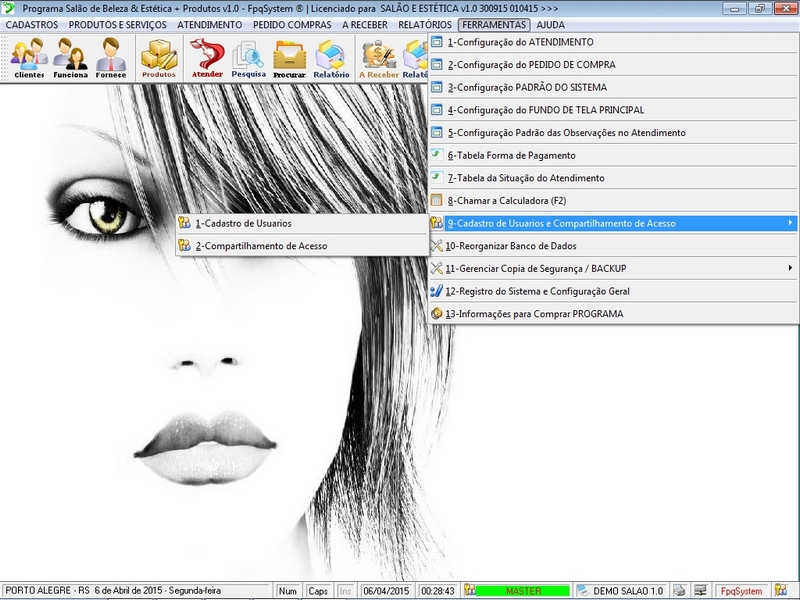Click the icon beside Cadastro de Usuarios
800x600 pixels.
(184, 223)
